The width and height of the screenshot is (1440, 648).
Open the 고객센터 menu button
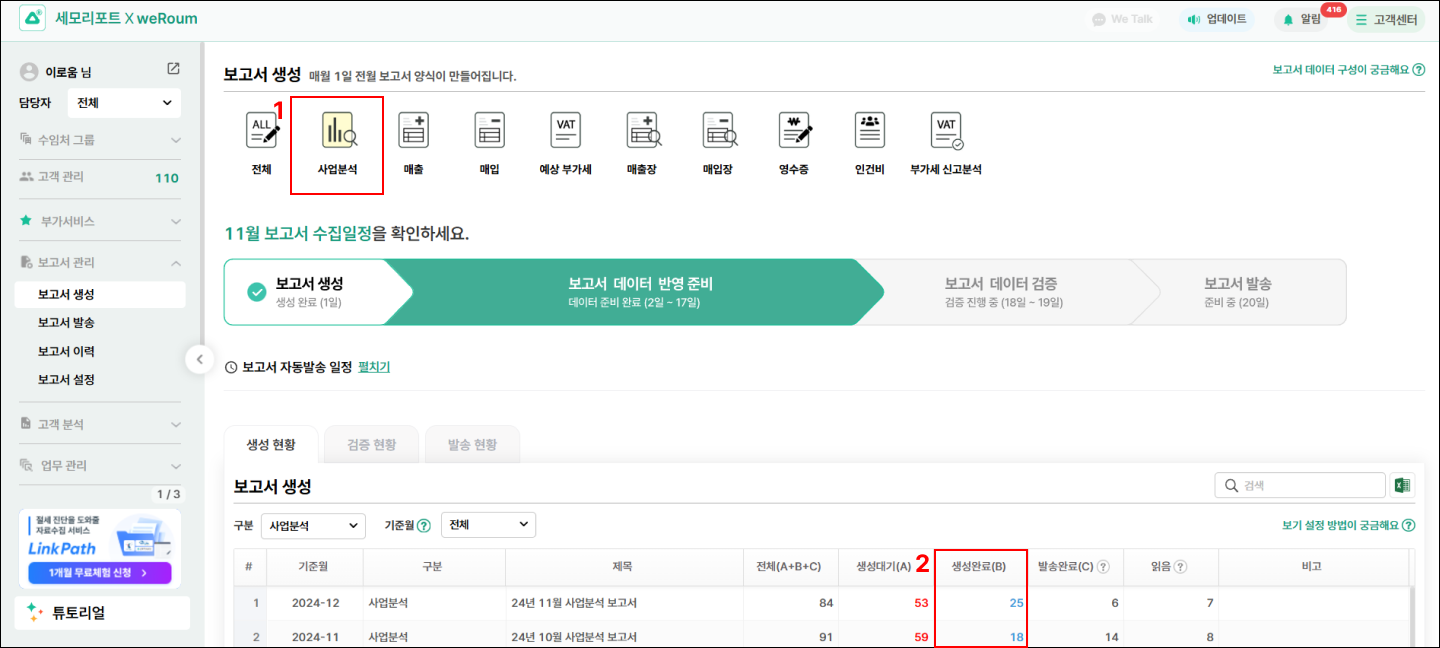1385,19
